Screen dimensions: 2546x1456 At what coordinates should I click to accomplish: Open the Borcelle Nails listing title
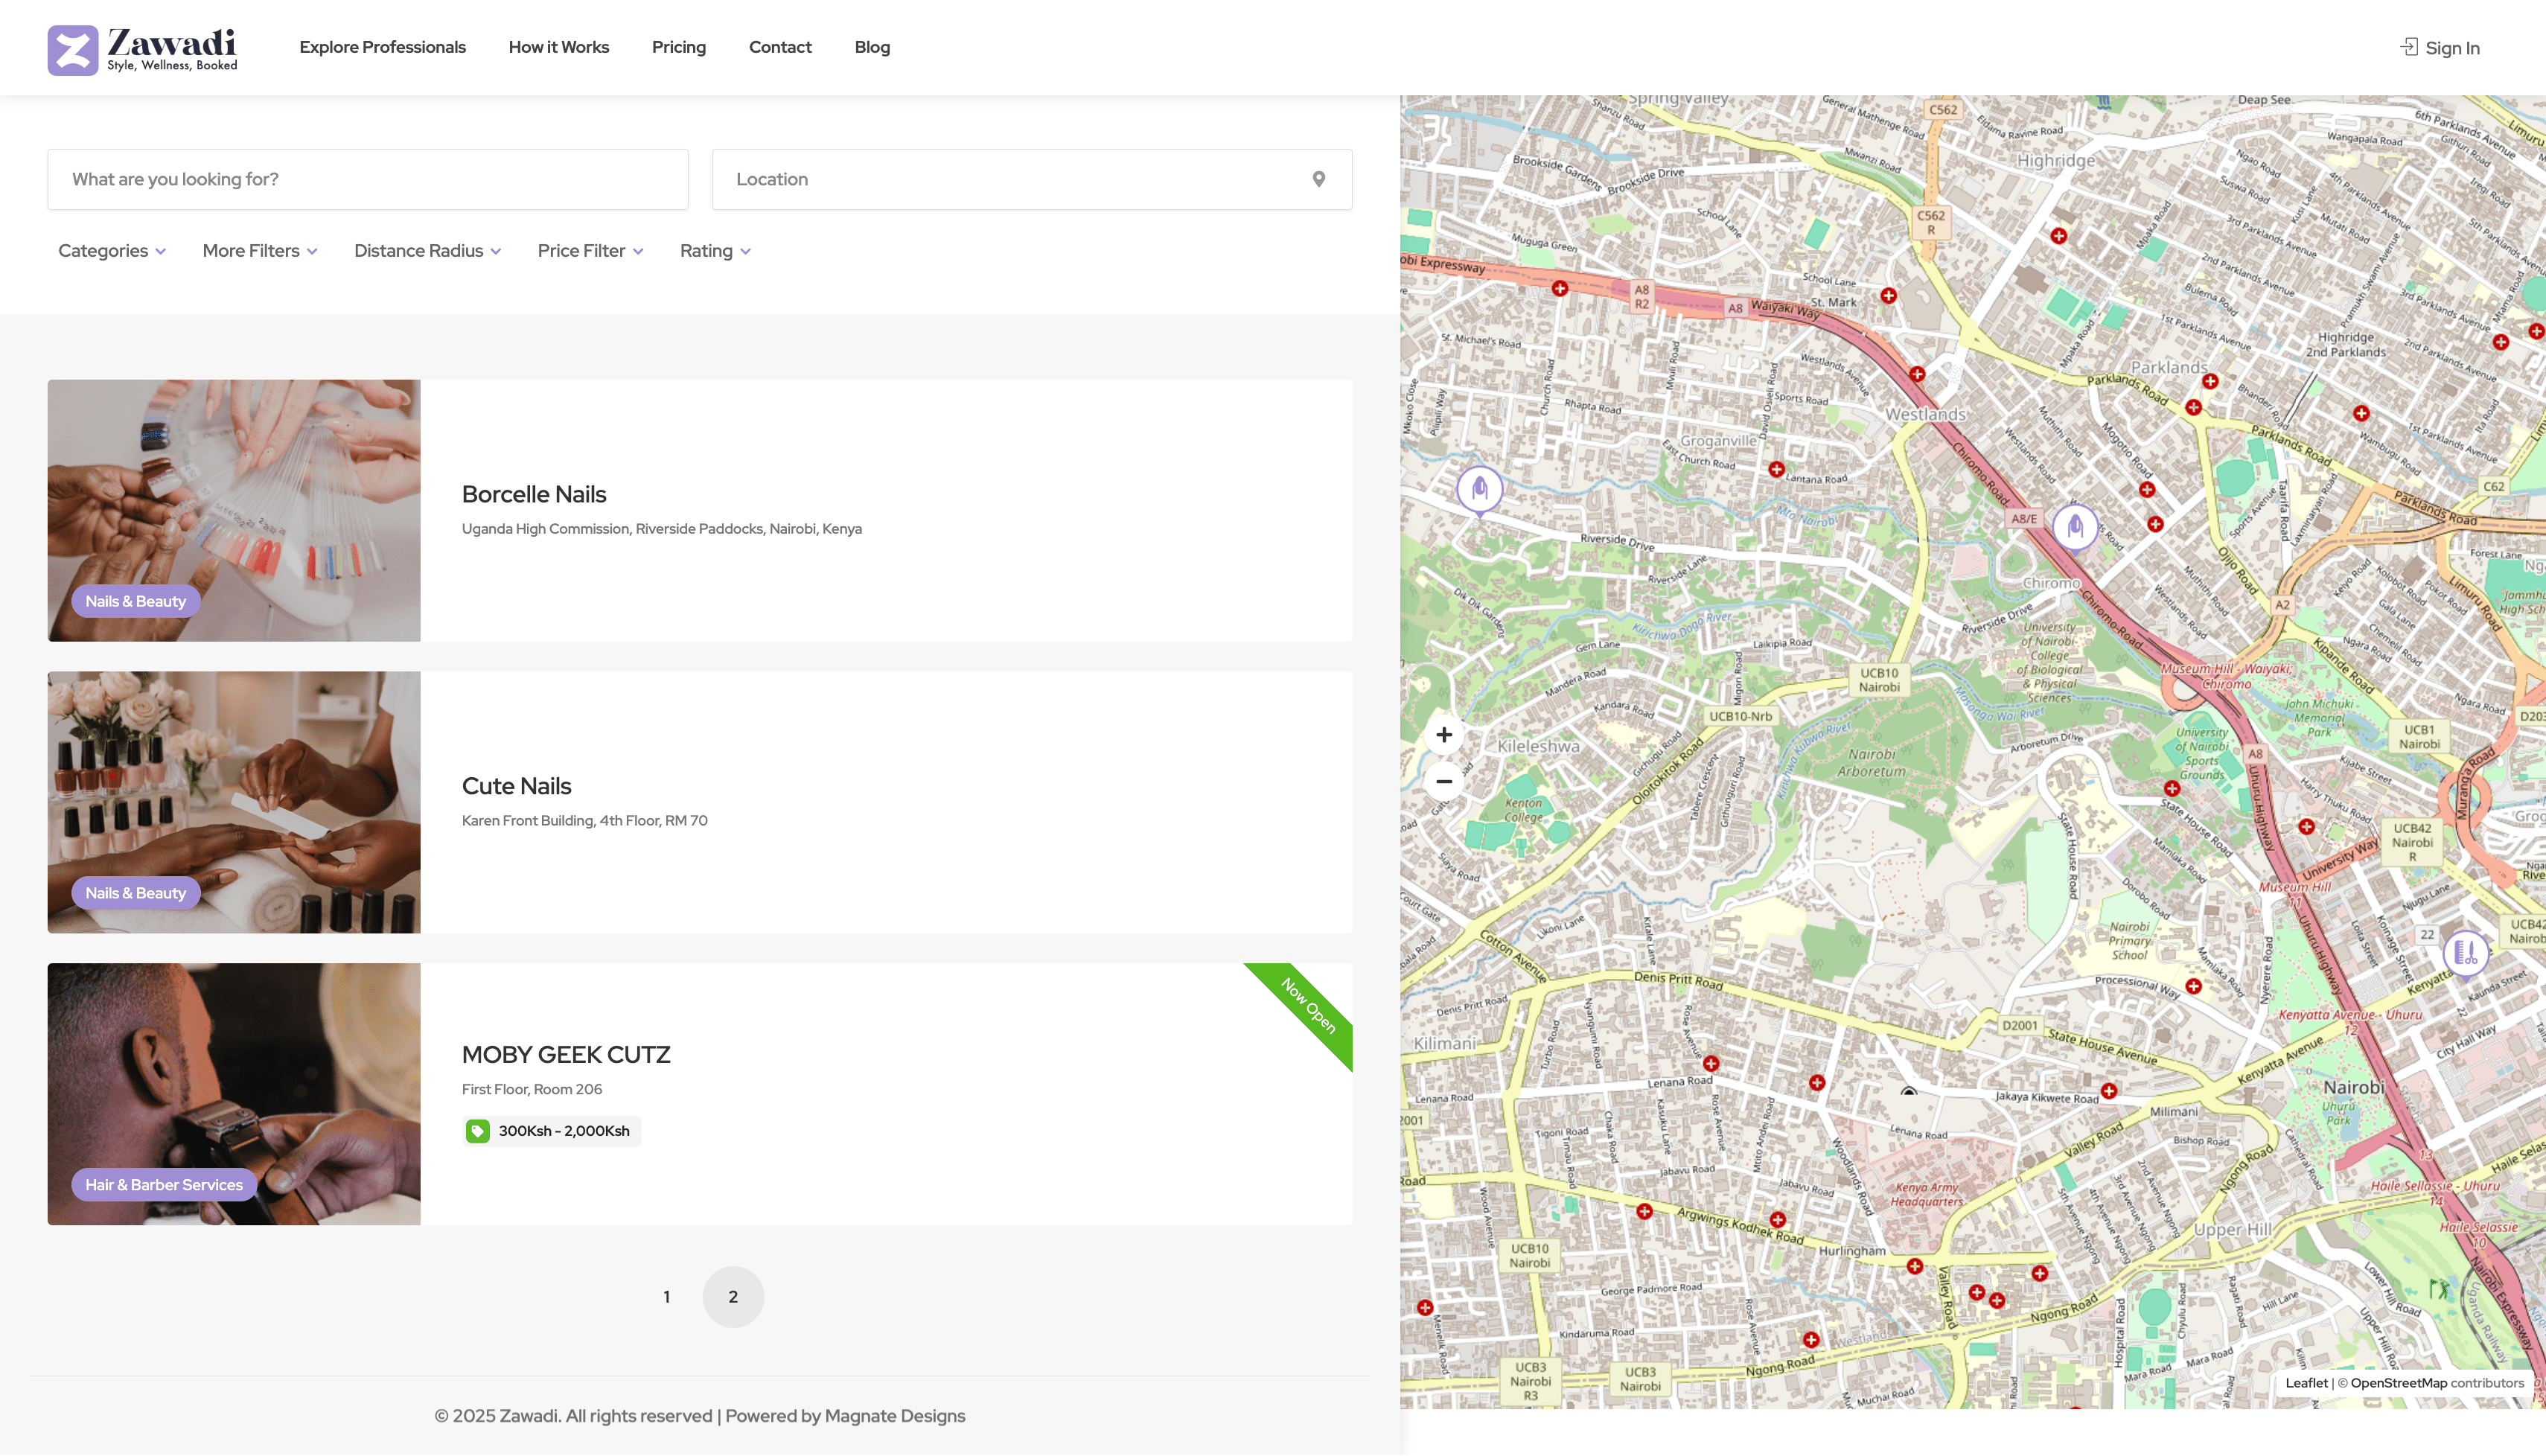click(533, 494)
